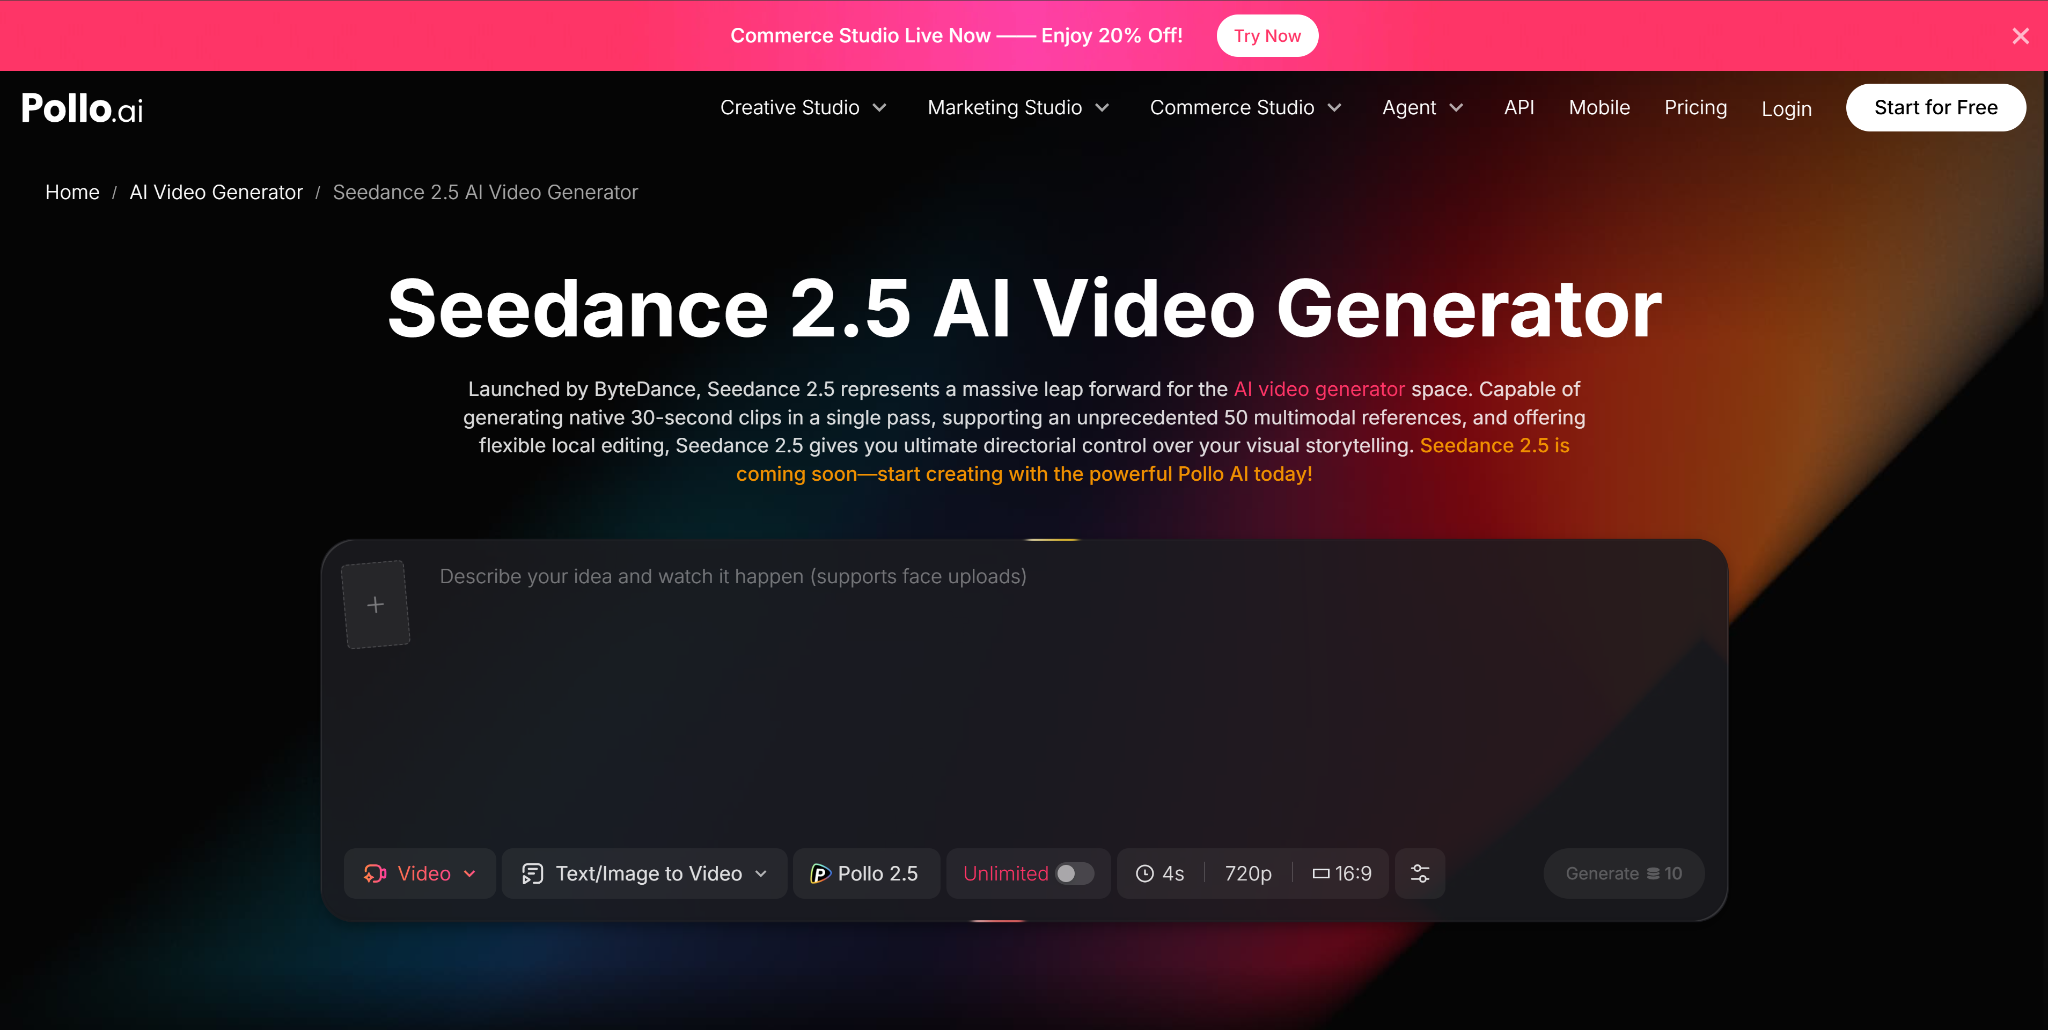Screen dimensions: 2048x1030
Task: Change the 4s duration setting
Action: coord(1160,873)
